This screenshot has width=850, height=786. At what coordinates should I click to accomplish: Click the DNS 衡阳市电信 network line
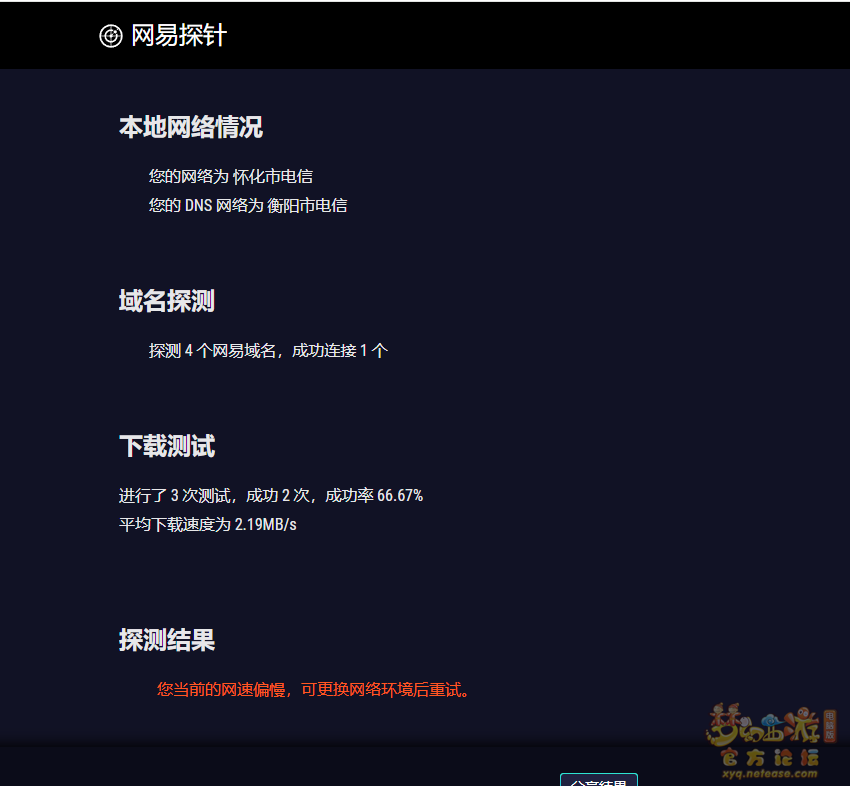coord(248,206)
